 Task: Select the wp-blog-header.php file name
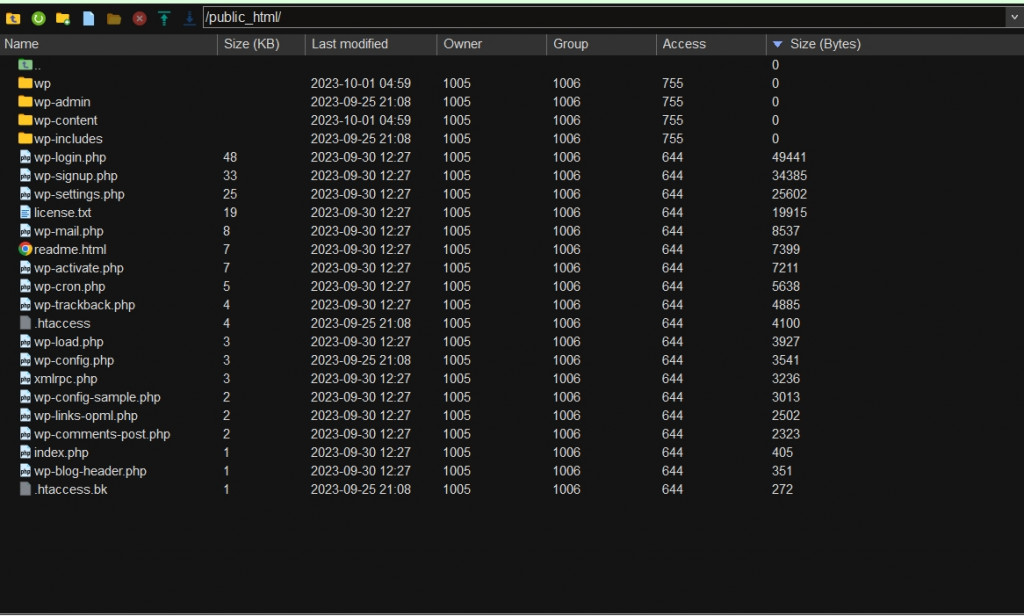click(x=90, y=471)
